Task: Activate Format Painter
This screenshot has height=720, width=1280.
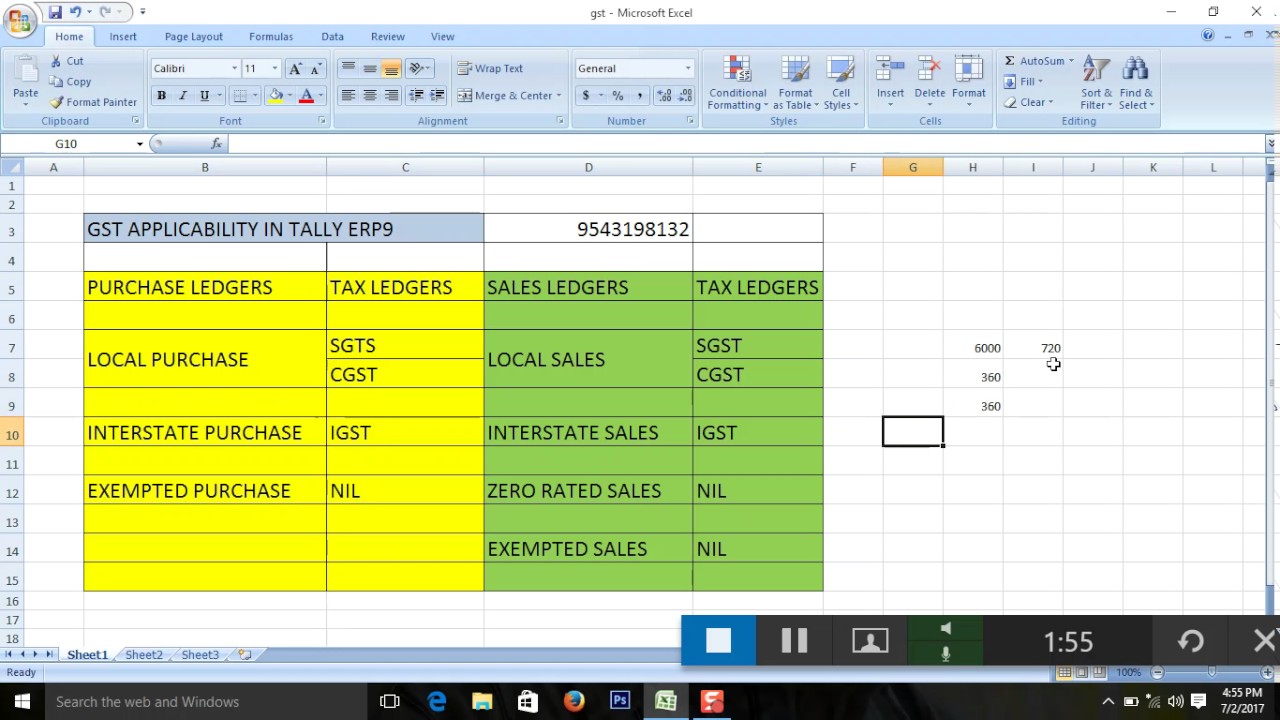Action: 93,102
